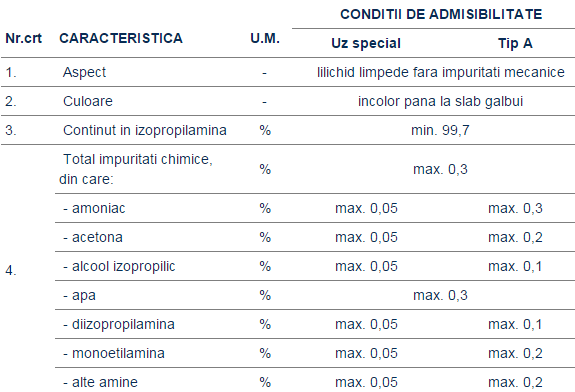The width and height of the screenshot is (575, 392).
Task: Click the CARACTERISTICA column header
Action: [121, 38]
